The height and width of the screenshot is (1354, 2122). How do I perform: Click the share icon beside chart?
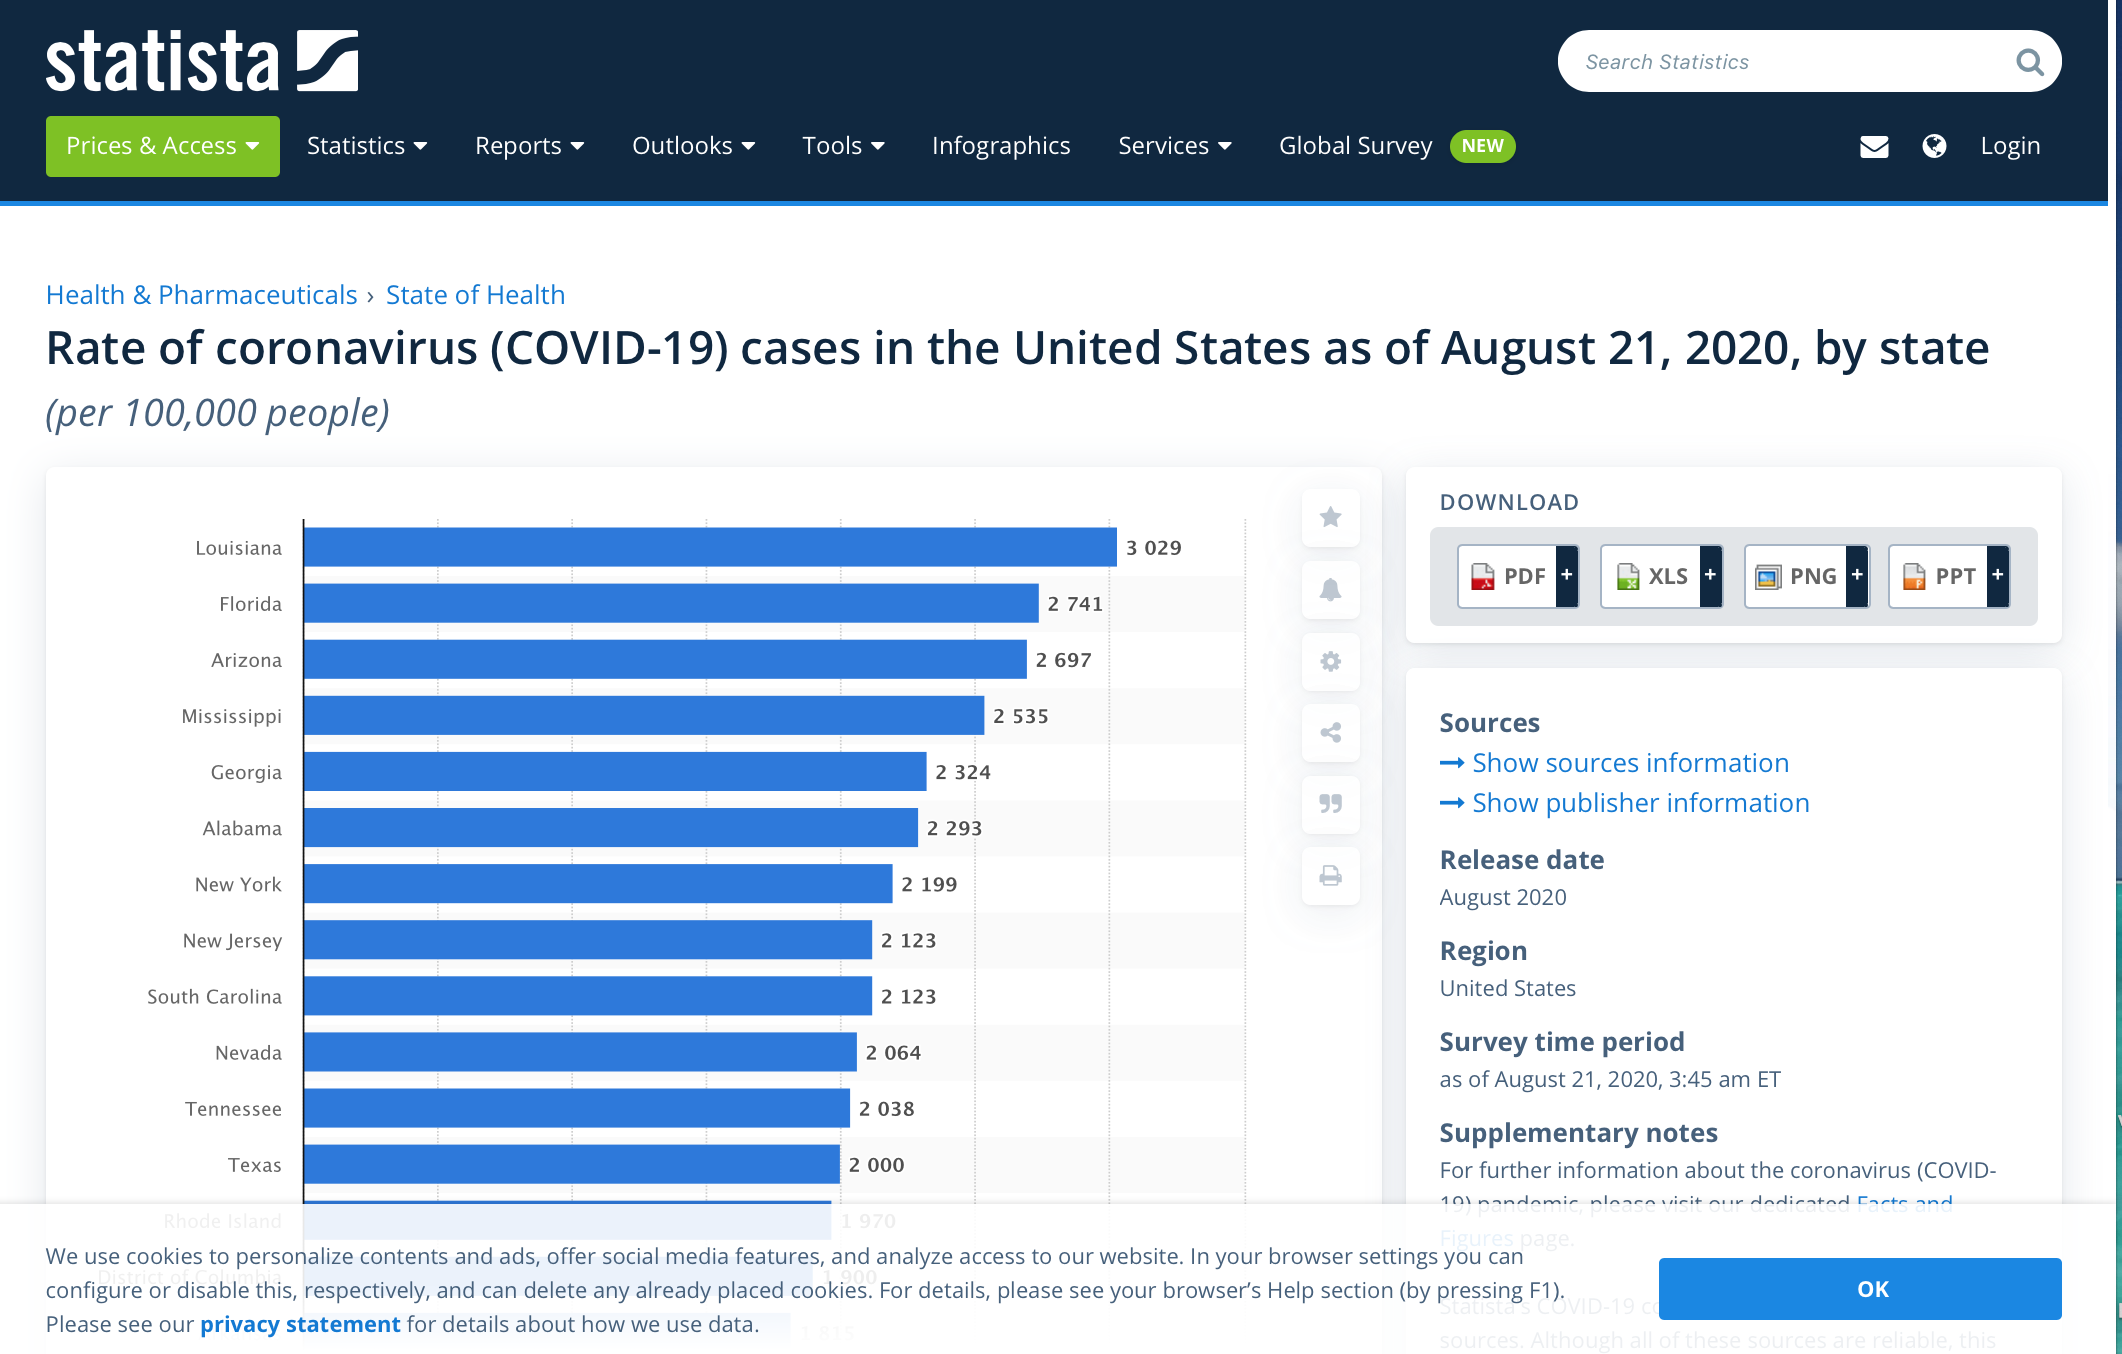click(x=1330, y=733)
